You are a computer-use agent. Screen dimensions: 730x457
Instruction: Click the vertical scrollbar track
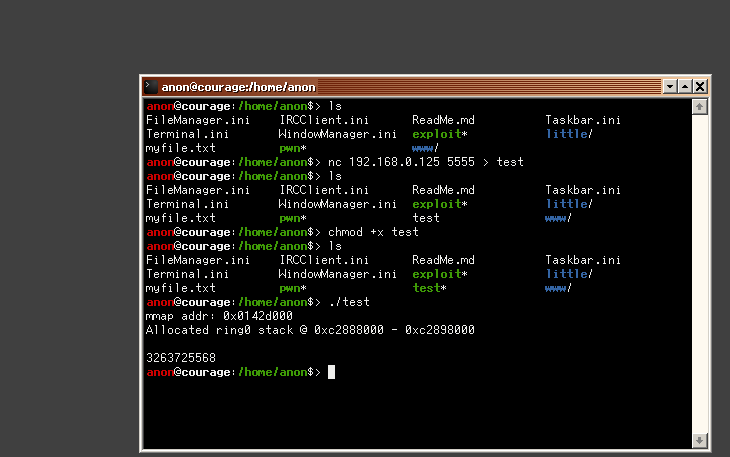(699, 274)
